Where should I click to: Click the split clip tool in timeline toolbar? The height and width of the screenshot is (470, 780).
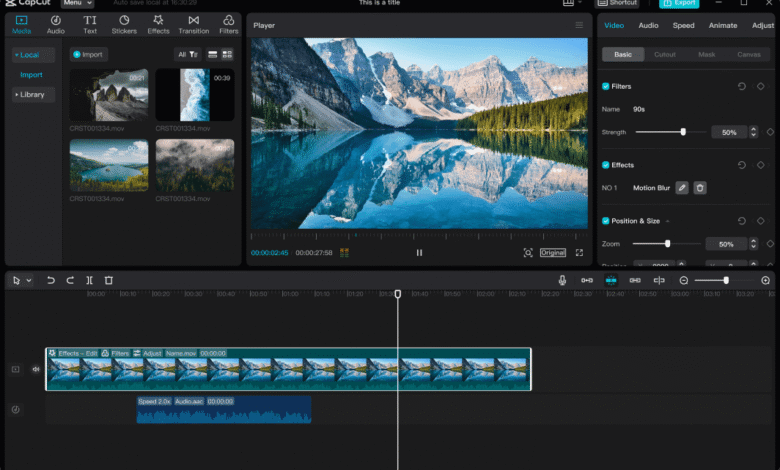[89, 281]
